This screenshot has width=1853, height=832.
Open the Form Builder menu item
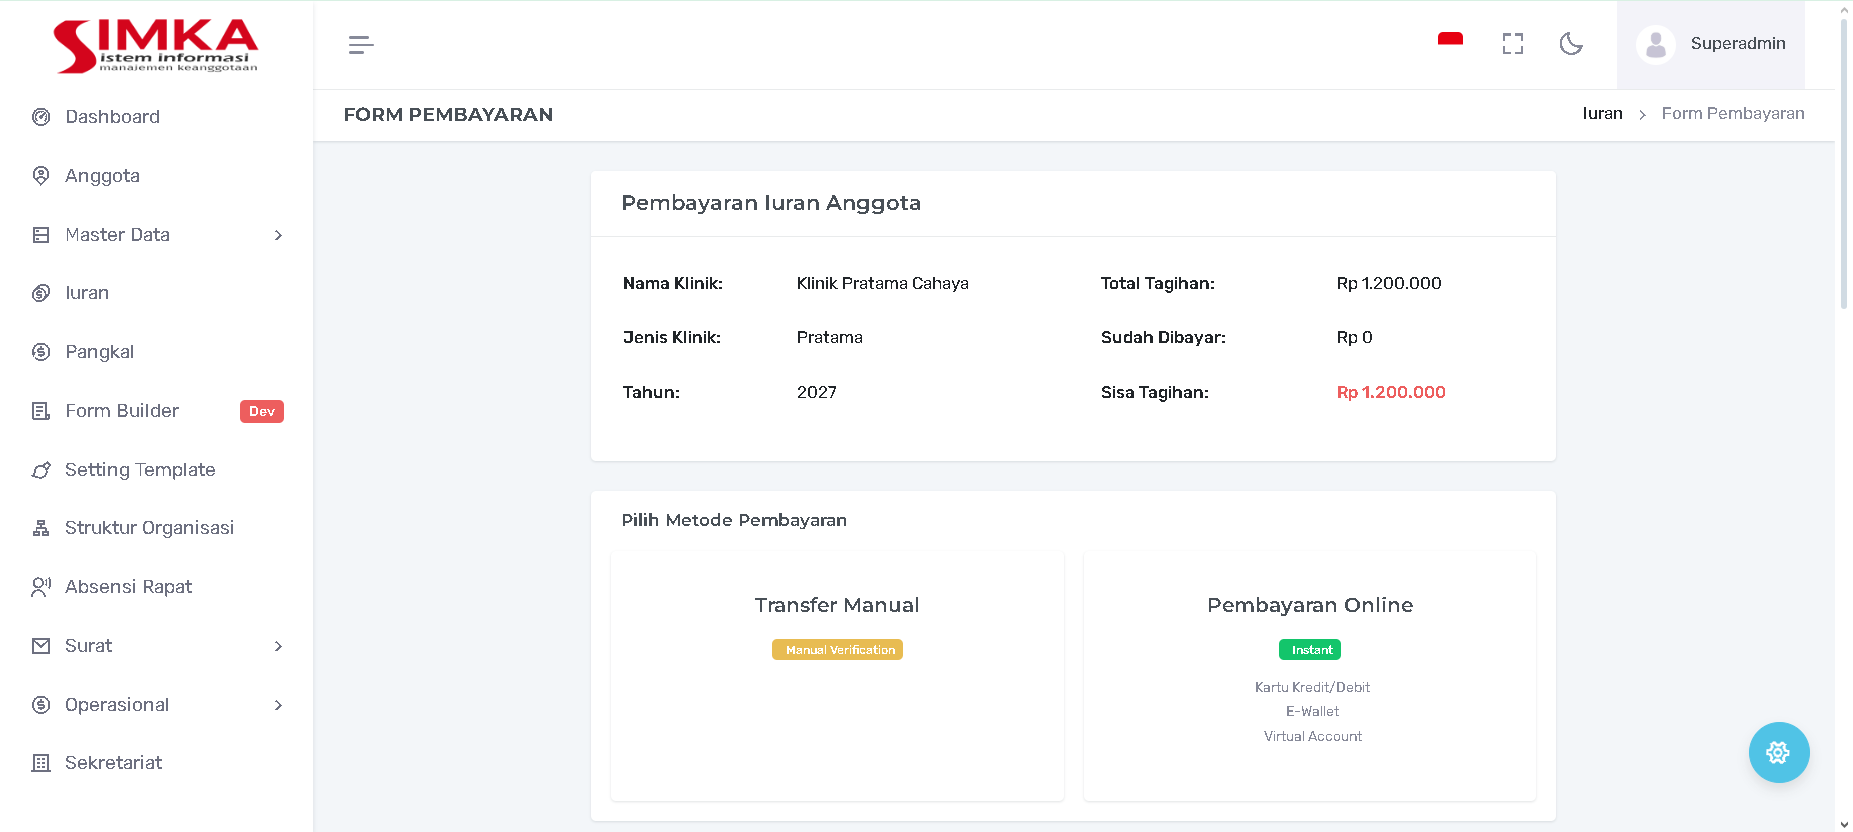122,411
